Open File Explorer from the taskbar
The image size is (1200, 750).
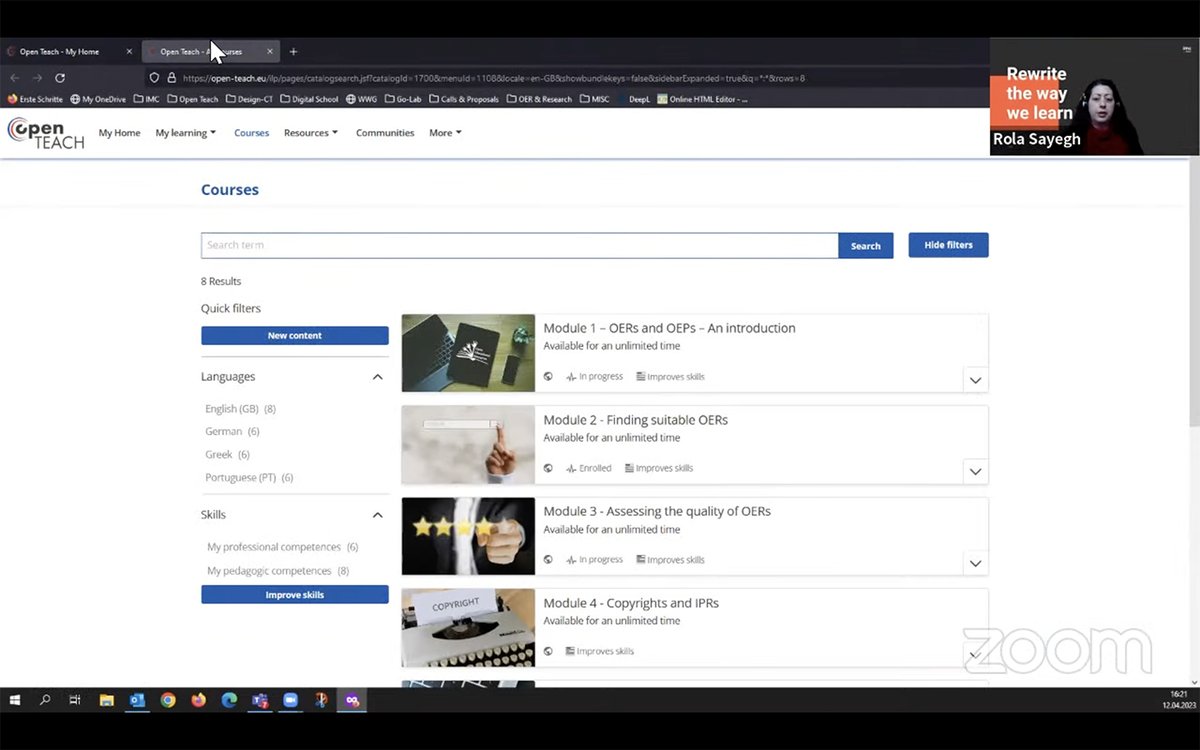106,700
